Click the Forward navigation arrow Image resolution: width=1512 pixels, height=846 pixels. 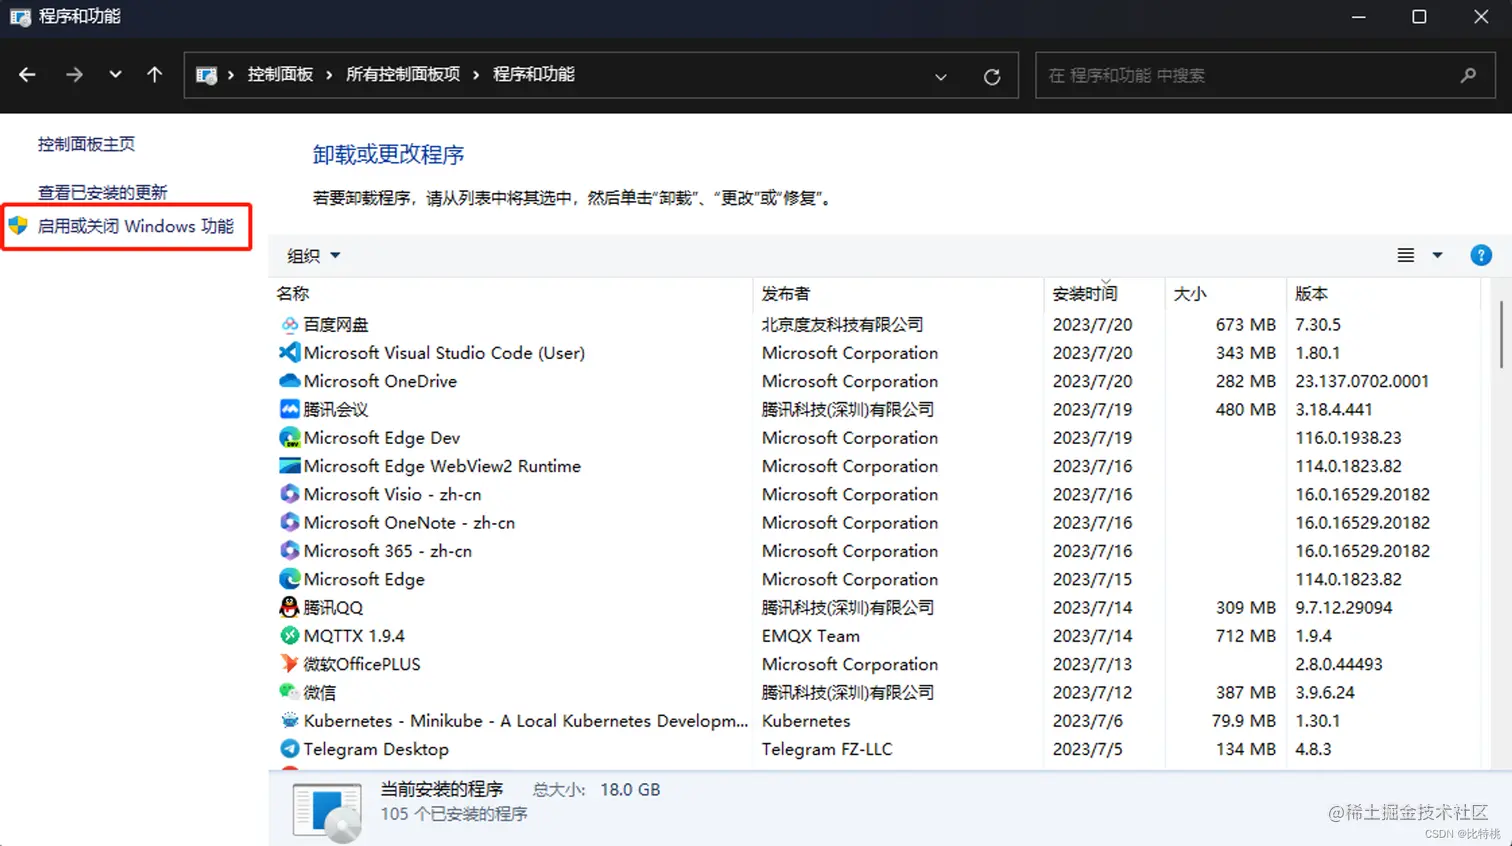(74, 75)
